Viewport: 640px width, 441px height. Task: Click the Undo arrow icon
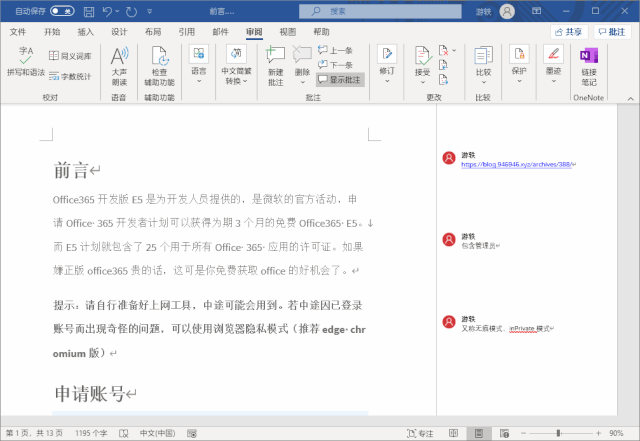(x=107, y=11)
